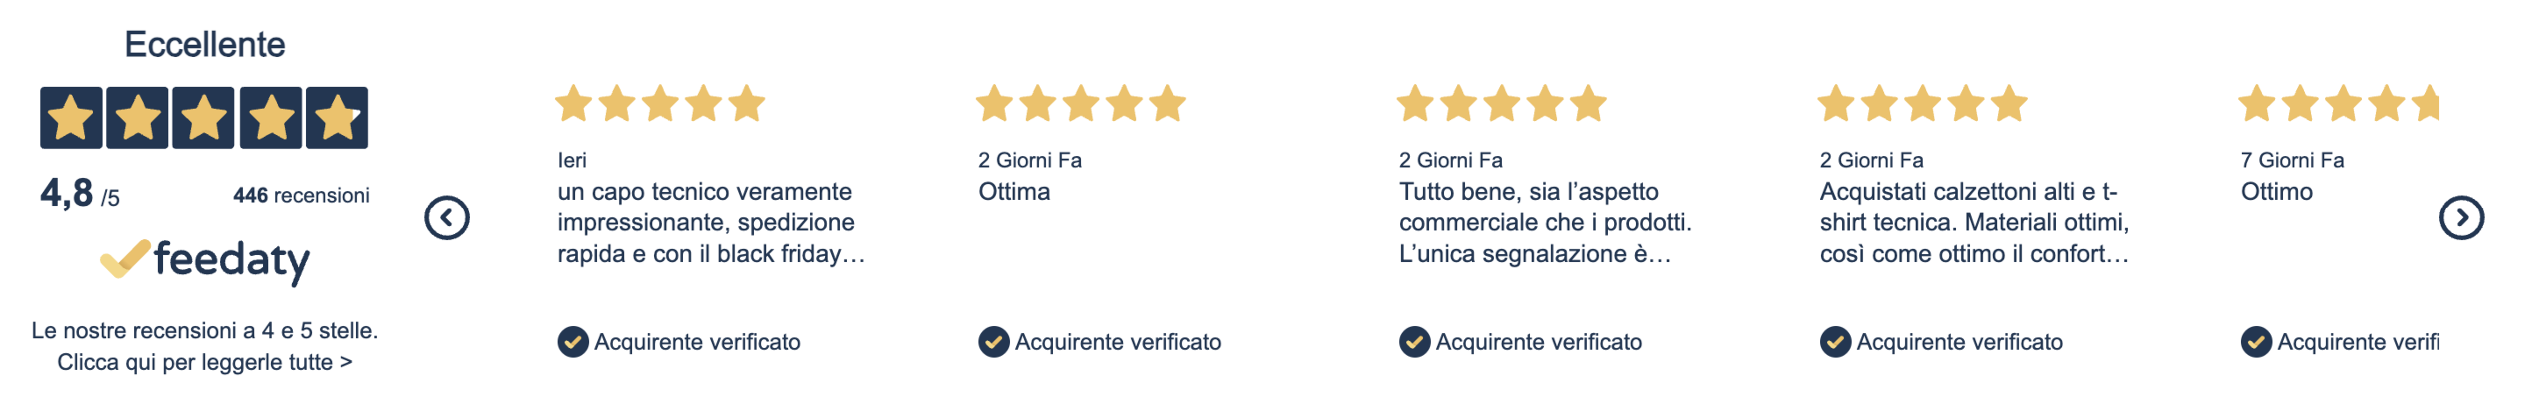The height and width of the screenshot is (416, 2532).
Task: Click the 'Ottimo' review from 7 days ago
Action: [x=2276, y=192]
